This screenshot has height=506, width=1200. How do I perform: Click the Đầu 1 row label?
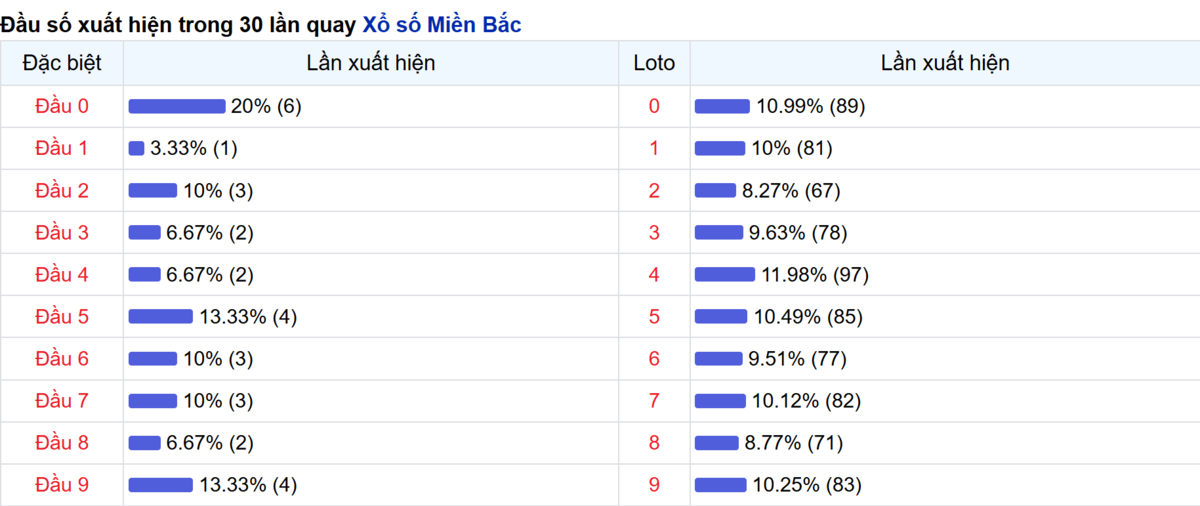(62, 149)
